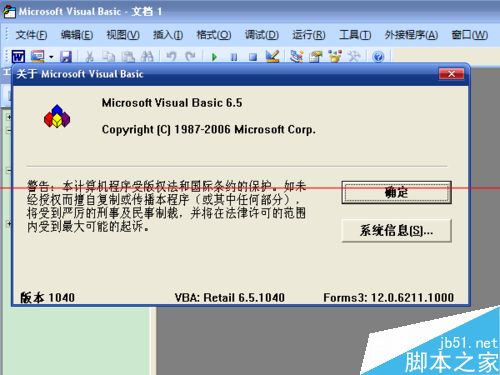Click the Find binoculars icon
The image size is (500, 375).
[x=147, y=57]
